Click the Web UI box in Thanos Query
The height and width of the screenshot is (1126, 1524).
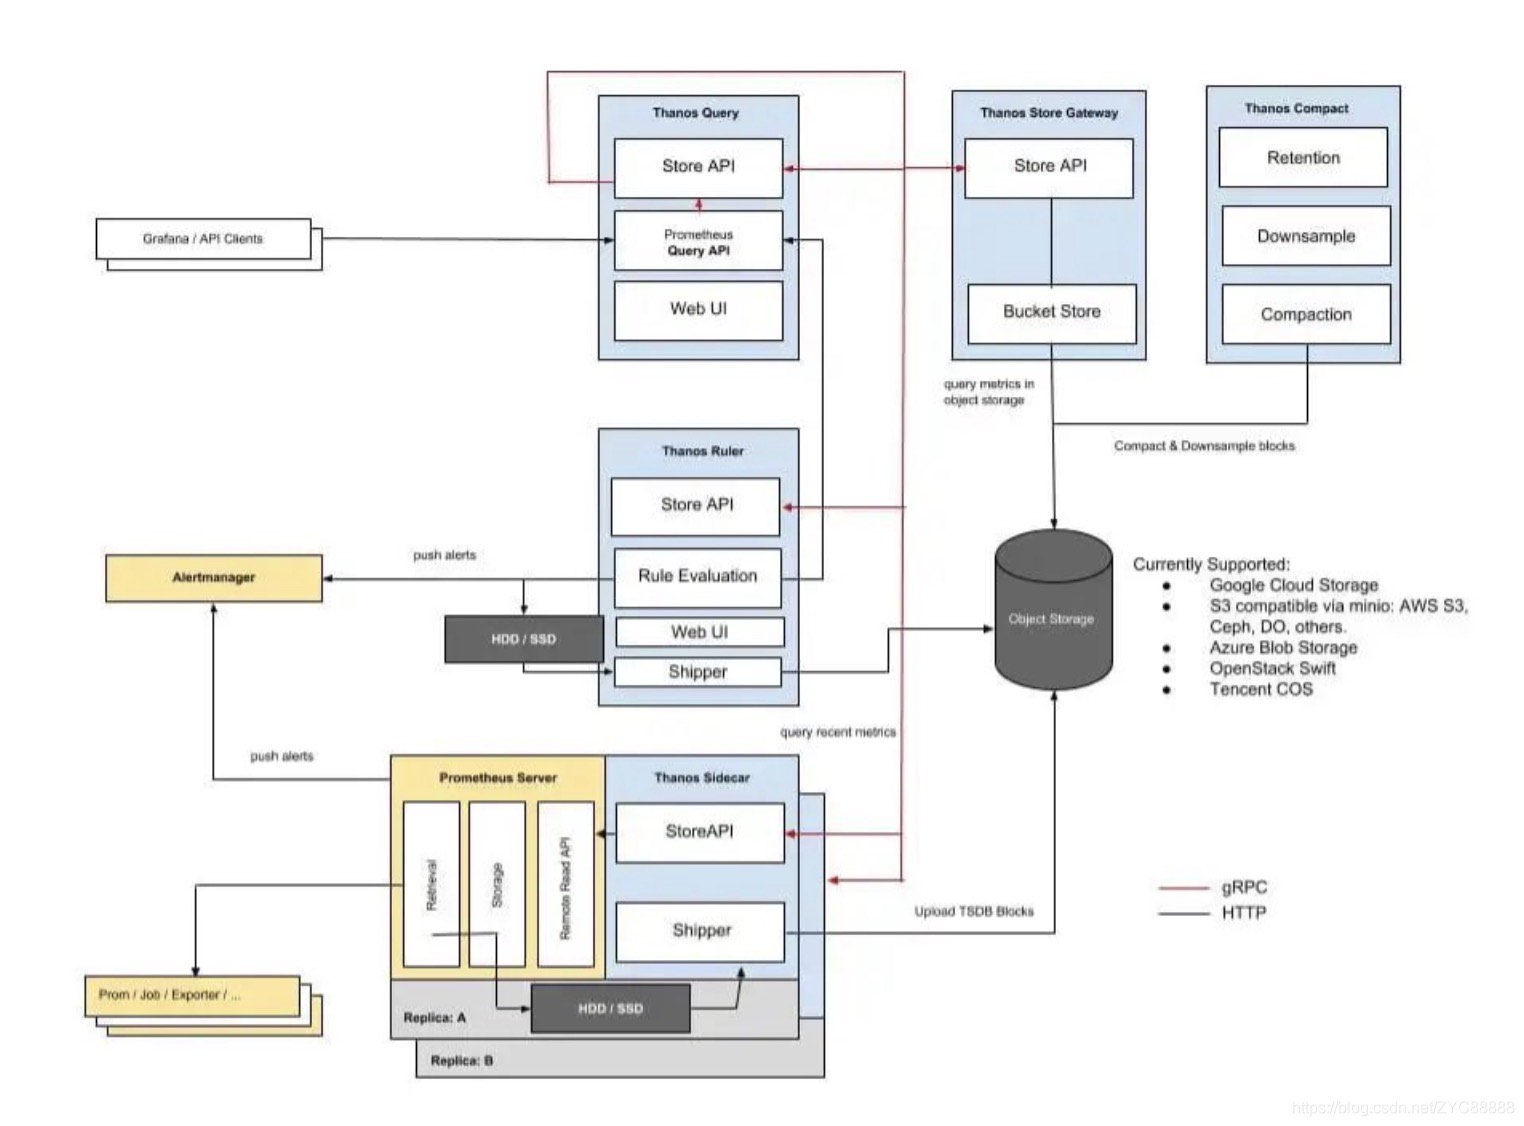[698, 310]
